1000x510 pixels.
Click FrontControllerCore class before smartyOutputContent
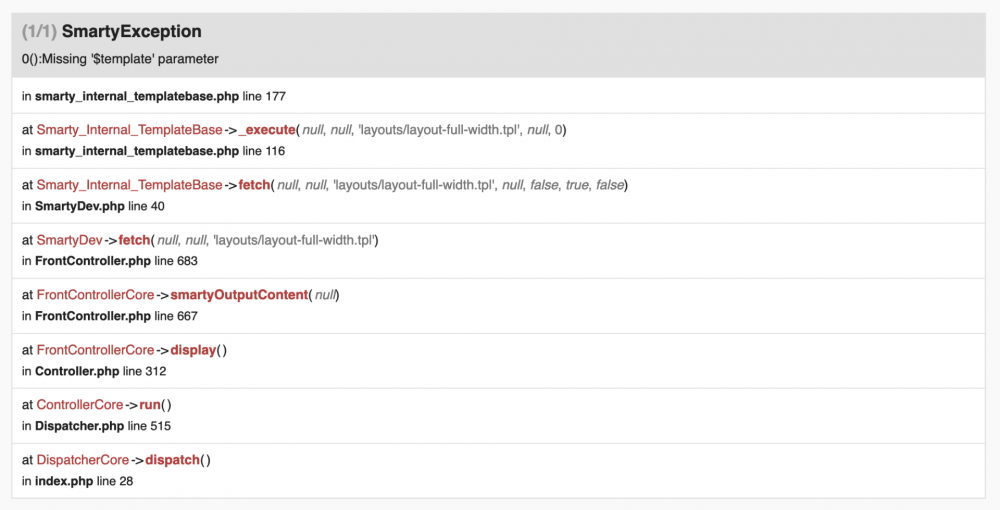coord(96,295)
